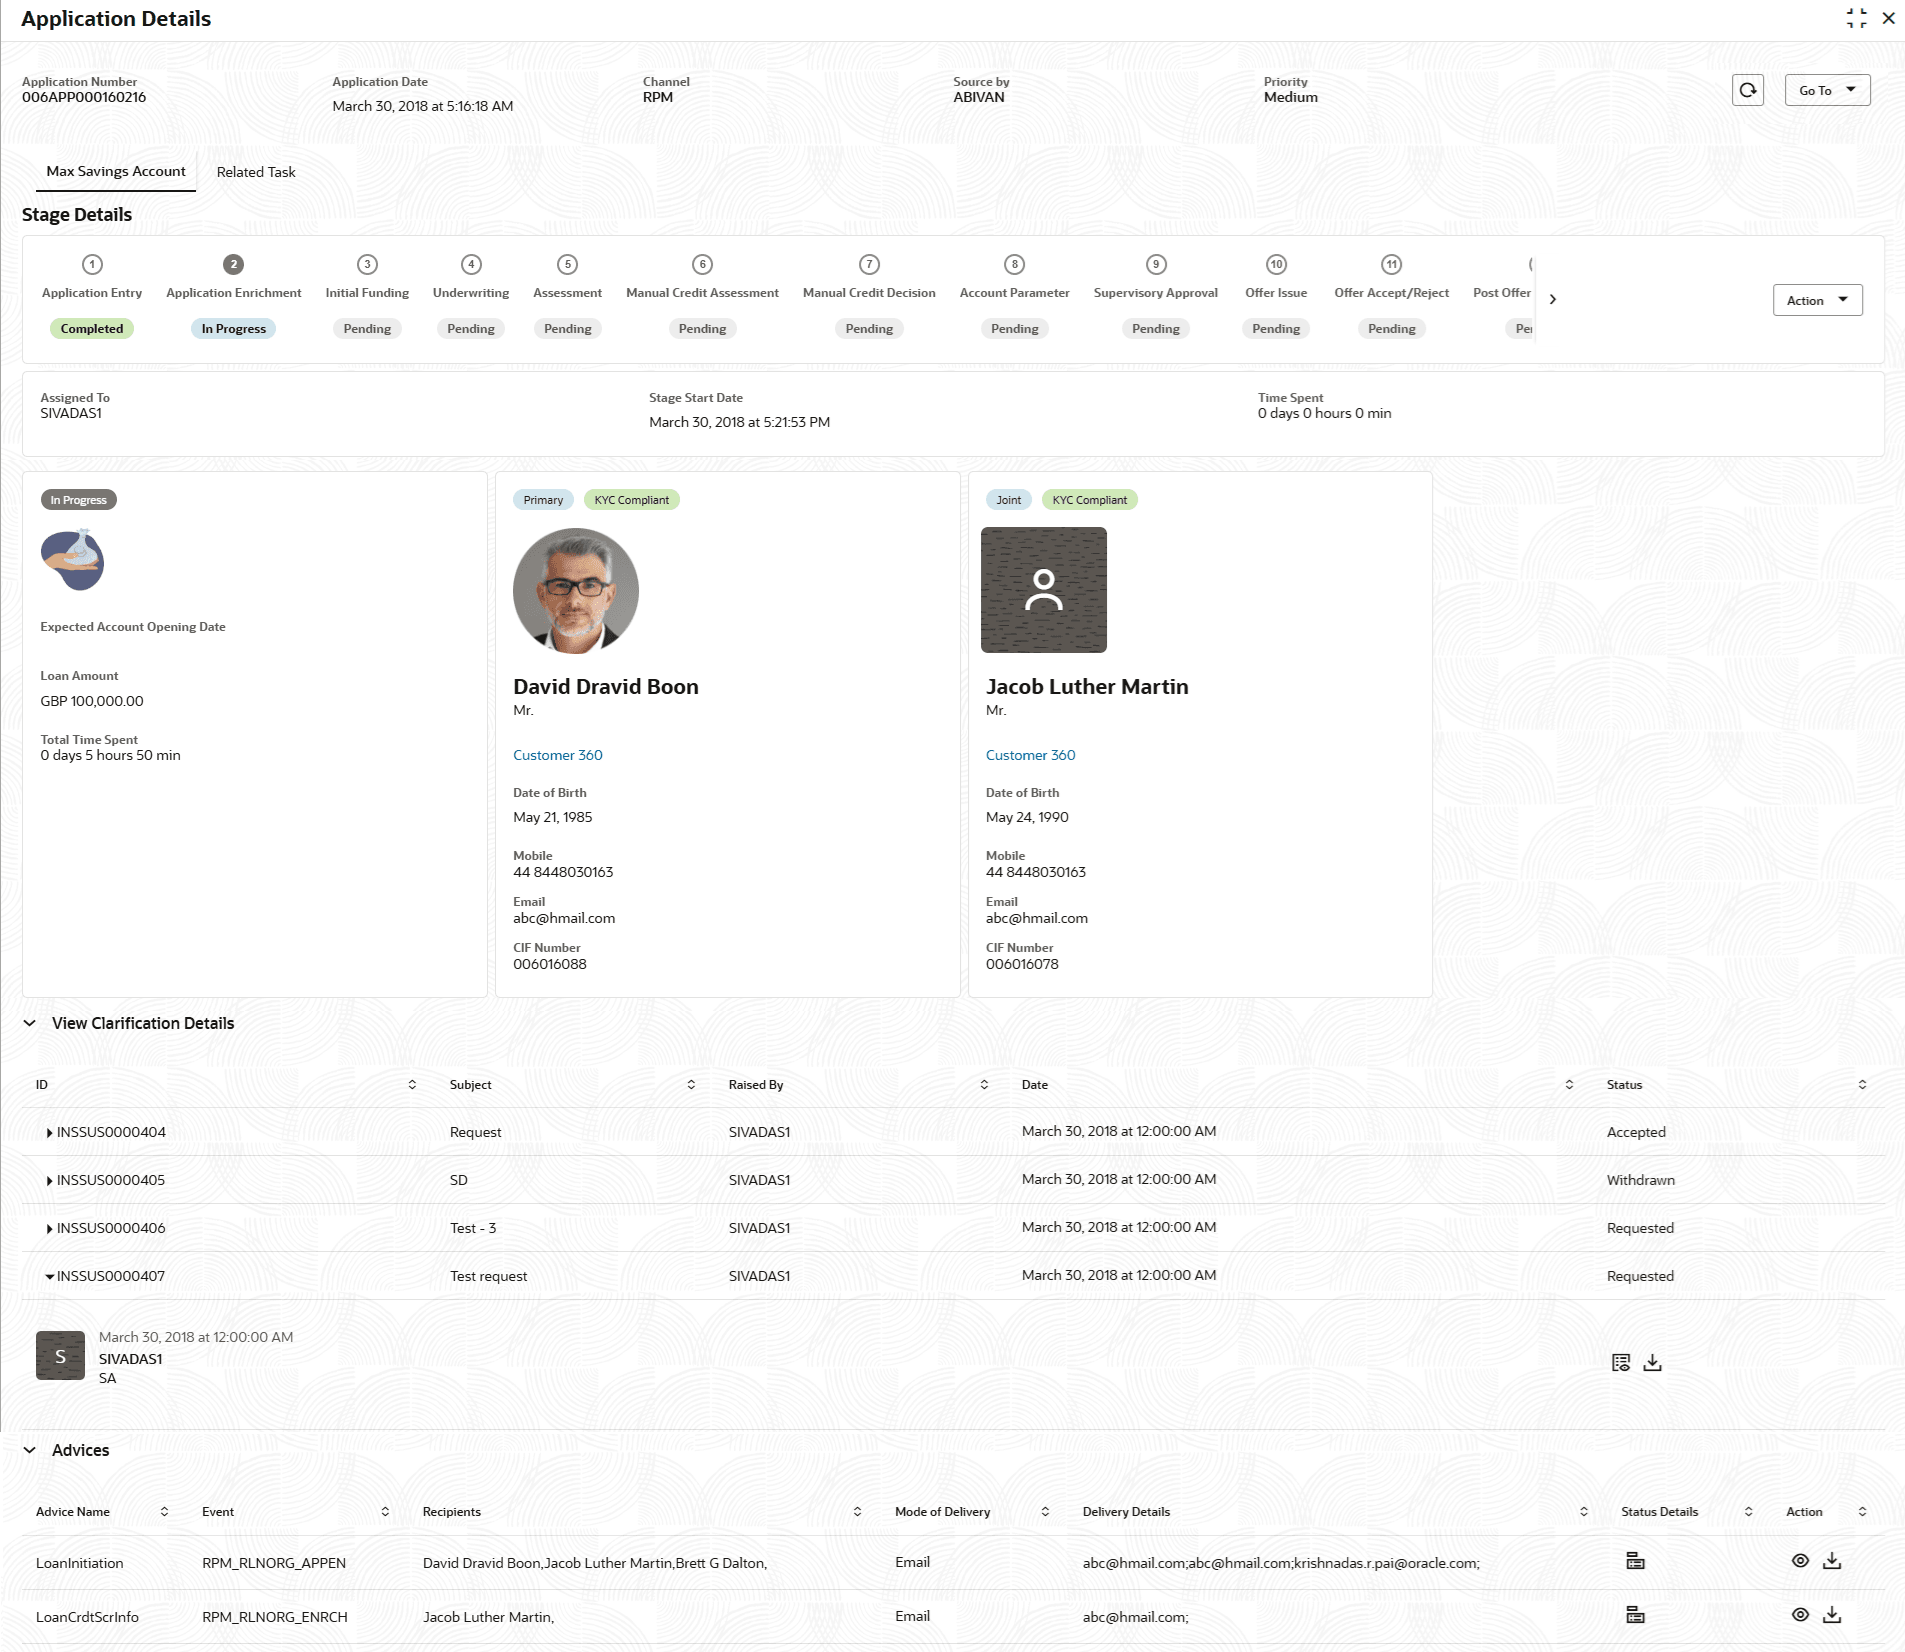Open status details for LoanCrdtScrInfo advice

[1635, 1615]
